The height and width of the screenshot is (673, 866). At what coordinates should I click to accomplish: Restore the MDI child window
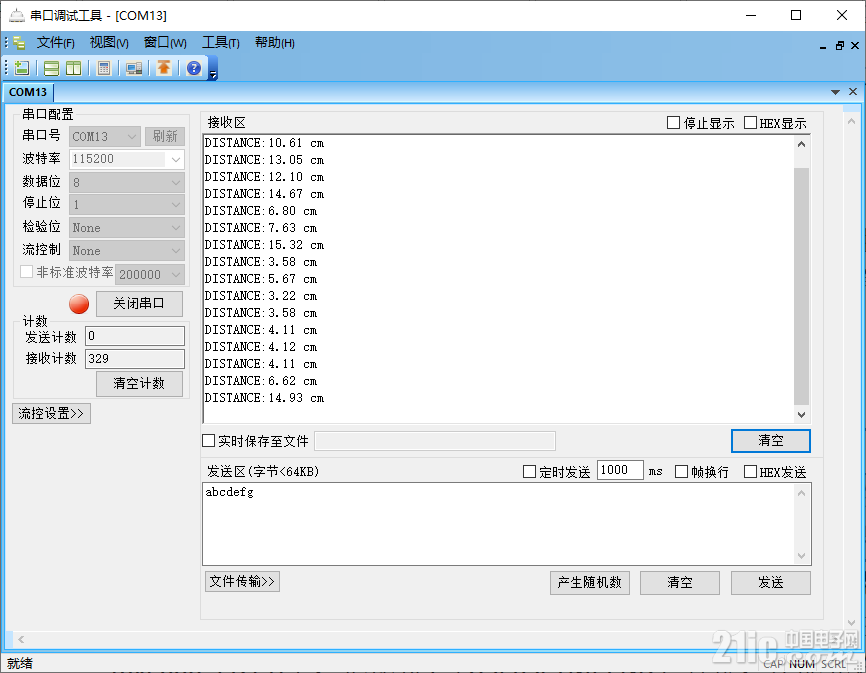pos(839,46)
